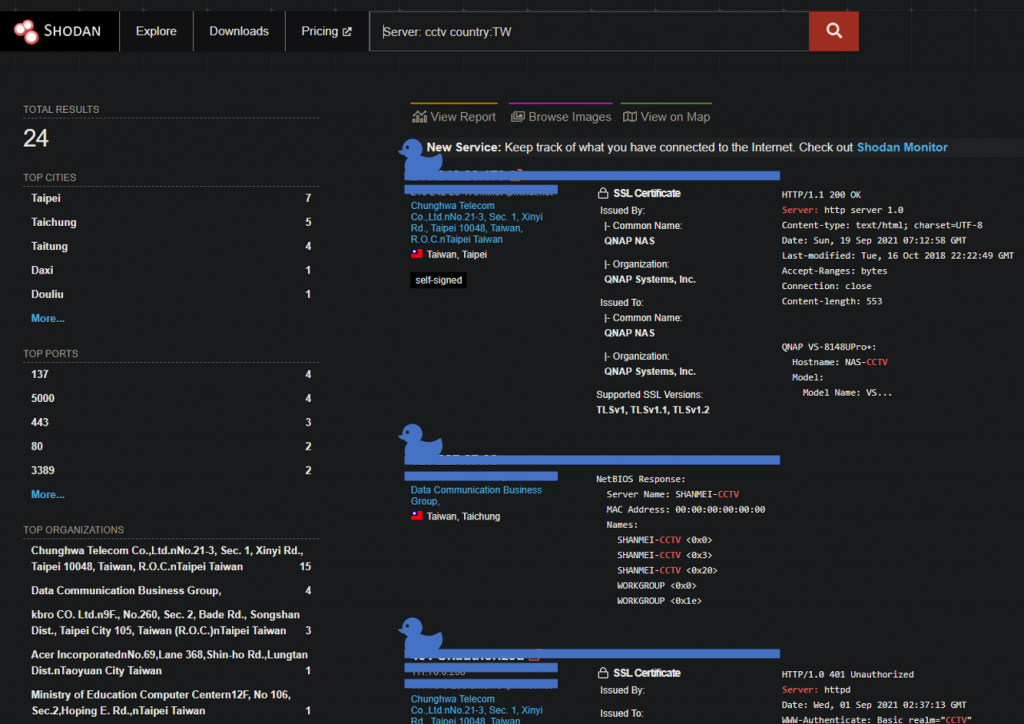Filter results by port 443
1024x724 pixels.
[171, 422]
